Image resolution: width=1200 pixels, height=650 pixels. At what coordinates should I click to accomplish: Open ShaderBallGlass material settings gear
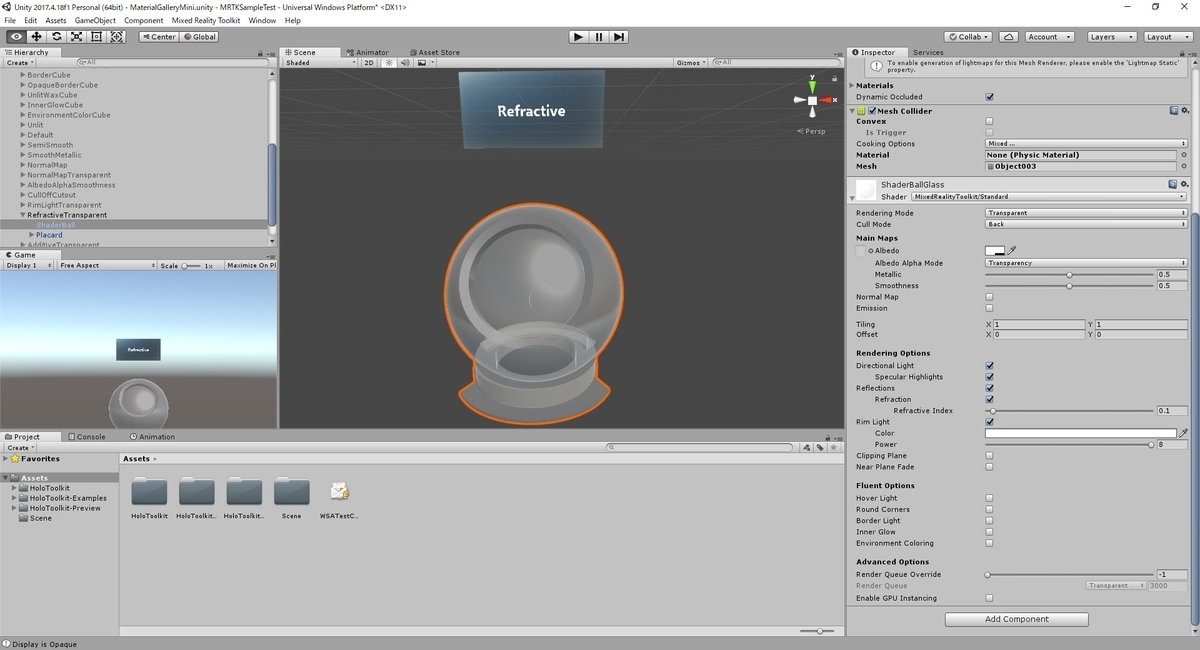tap(1185, 184)
